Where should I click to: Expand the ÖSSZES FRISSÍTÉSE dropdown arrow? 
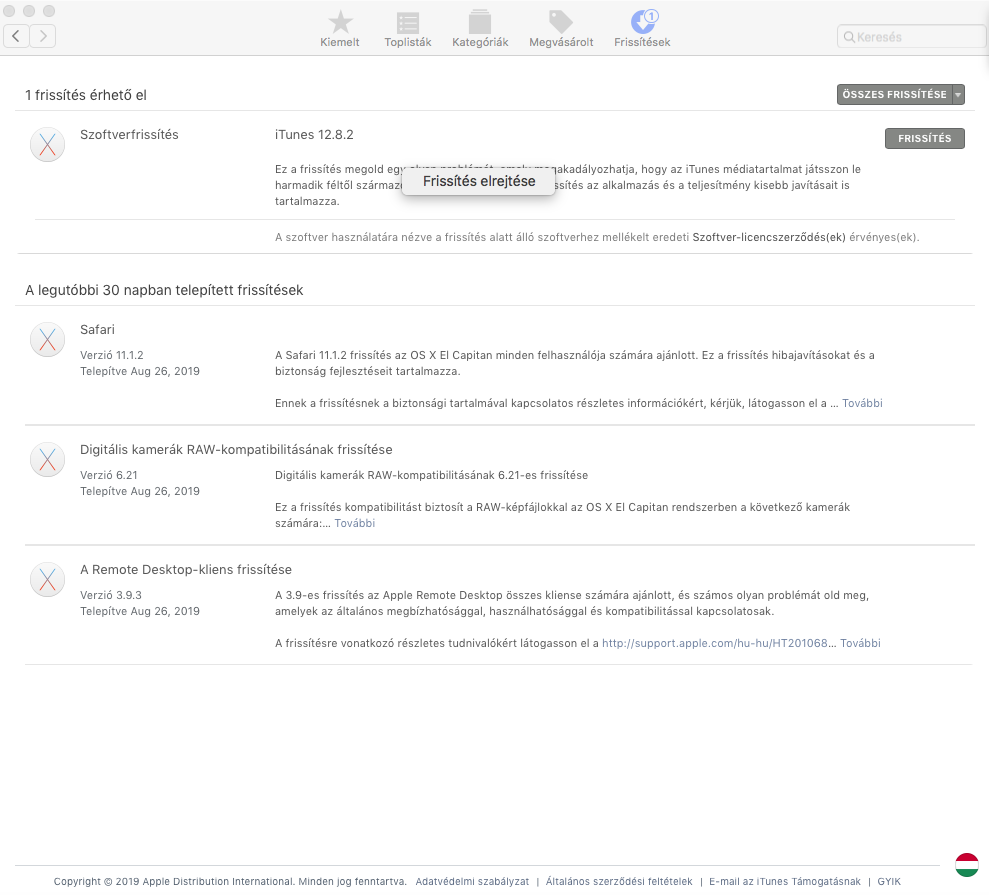[958, 95]
